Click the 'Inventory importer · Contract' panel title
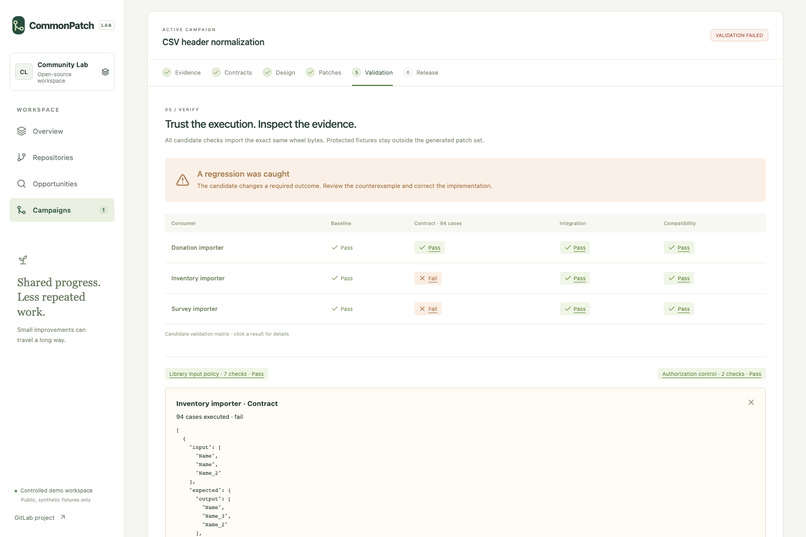Image resolution: width=806 pixels, height=537 pixels. [x=227, y=404]
